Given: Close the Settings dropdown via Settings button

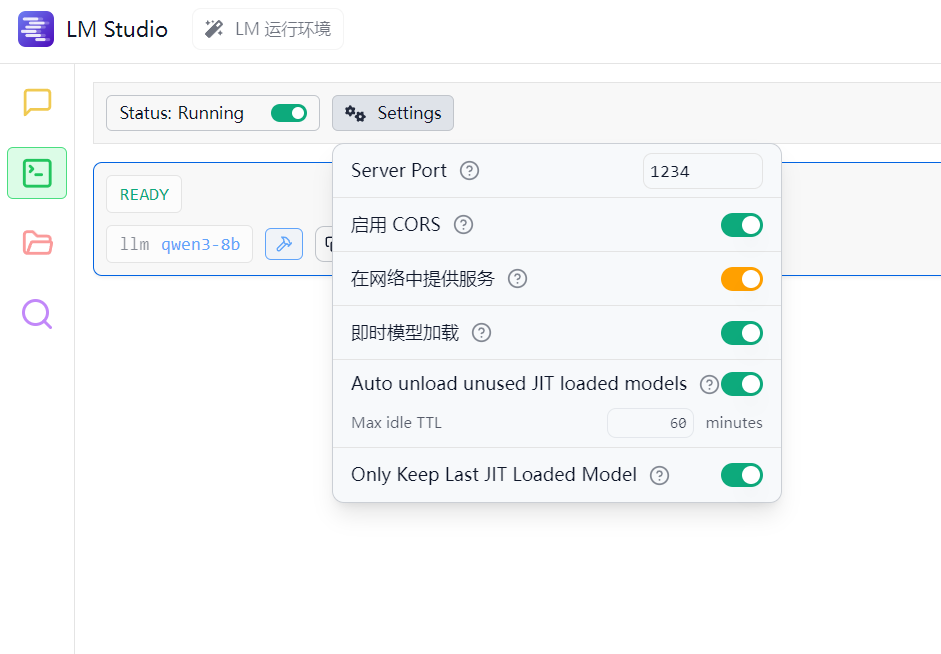Looking at the screenshot, I should tap(393, 113).
